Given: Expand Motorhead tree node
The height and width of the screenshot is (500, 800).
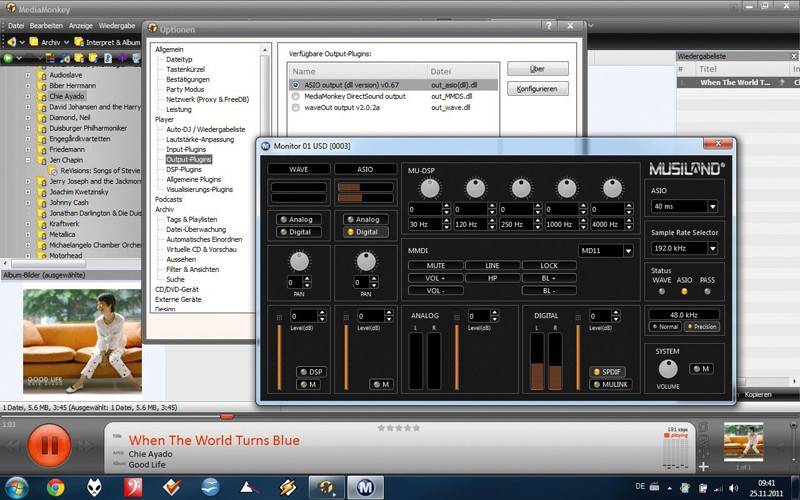Looking at the screenshot, I should coord(28,255).
